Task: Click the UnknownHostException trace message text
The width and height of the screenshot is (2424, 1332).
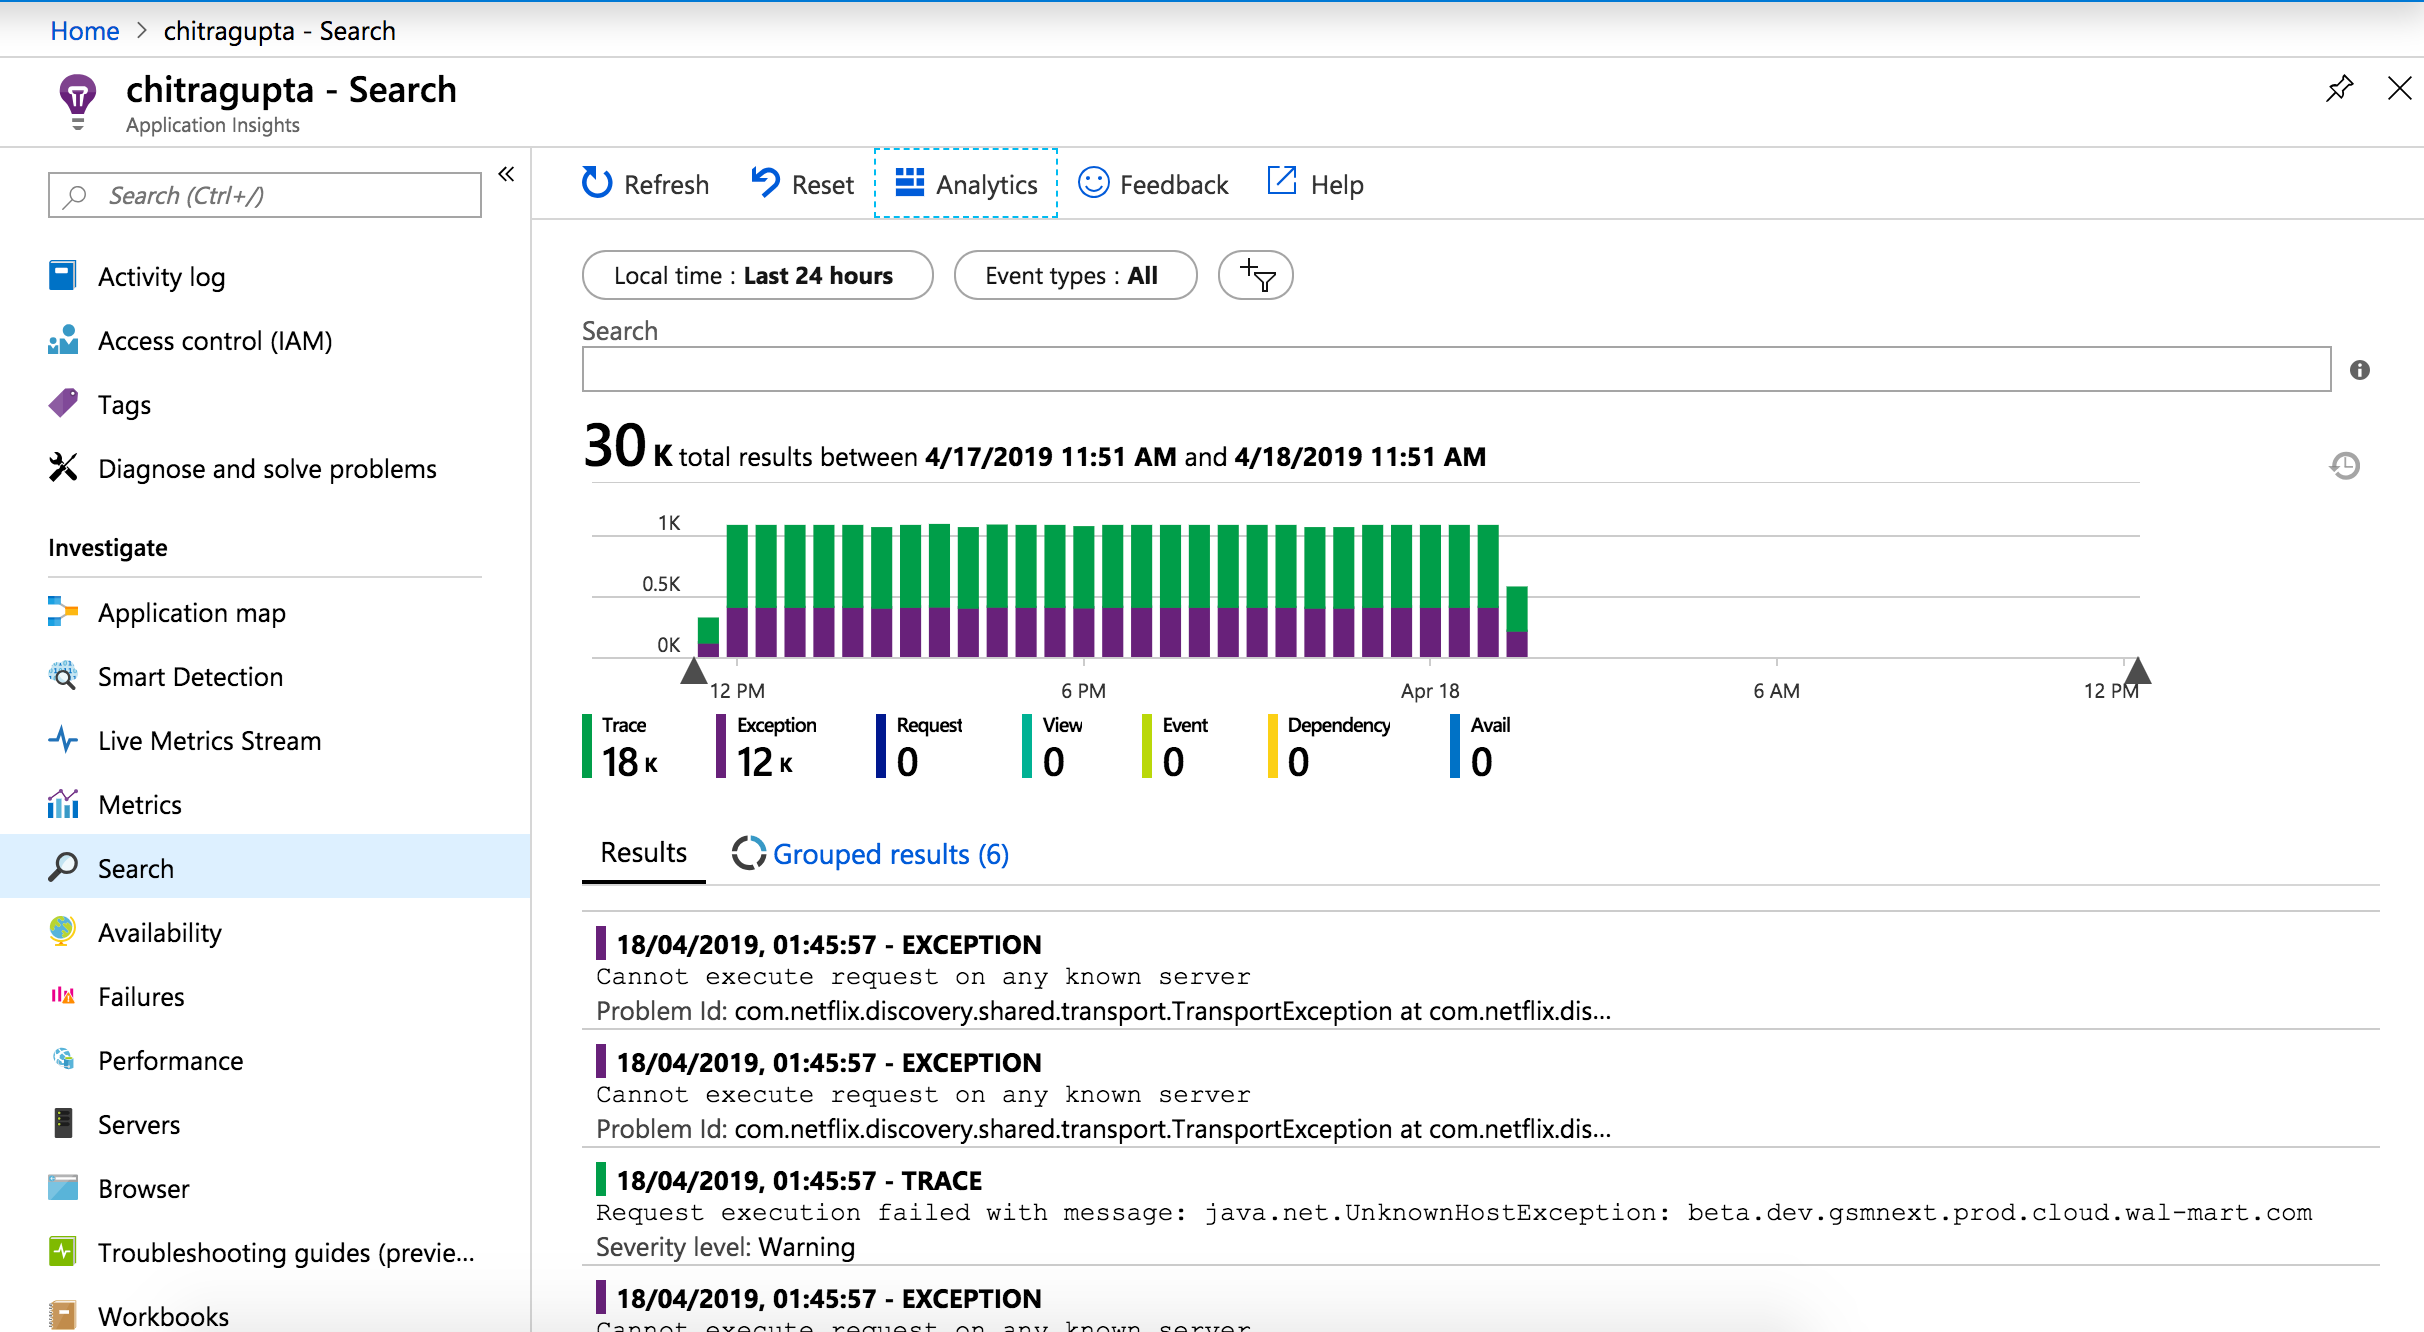Action: click(x=1453, y=1212)
